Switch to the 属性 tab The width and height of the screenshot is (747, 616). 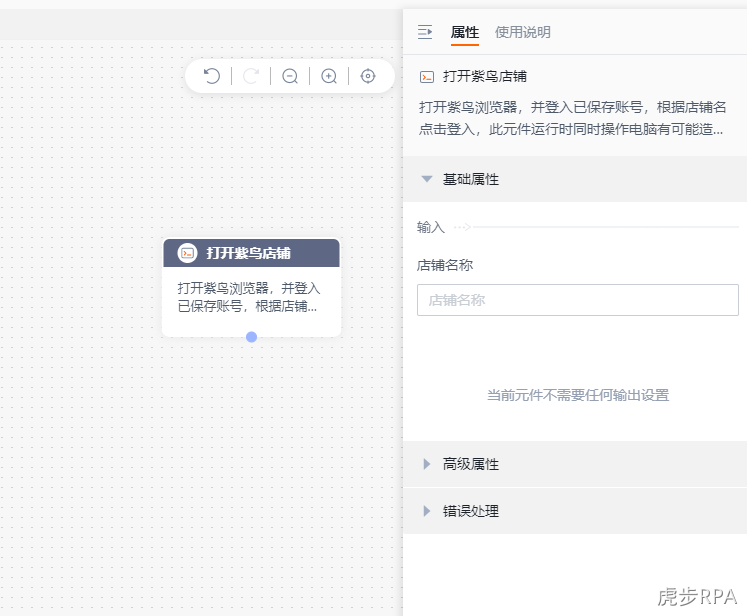tap(464, 32)
